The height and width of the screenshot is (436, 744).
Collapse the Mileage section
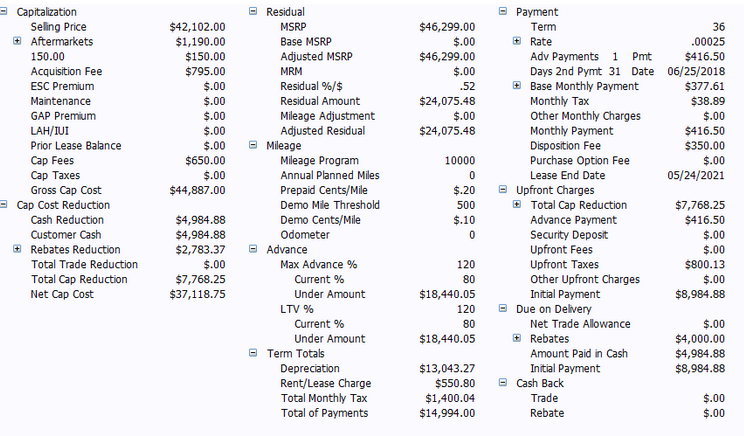pyautogui.click(x=253, y=145)
